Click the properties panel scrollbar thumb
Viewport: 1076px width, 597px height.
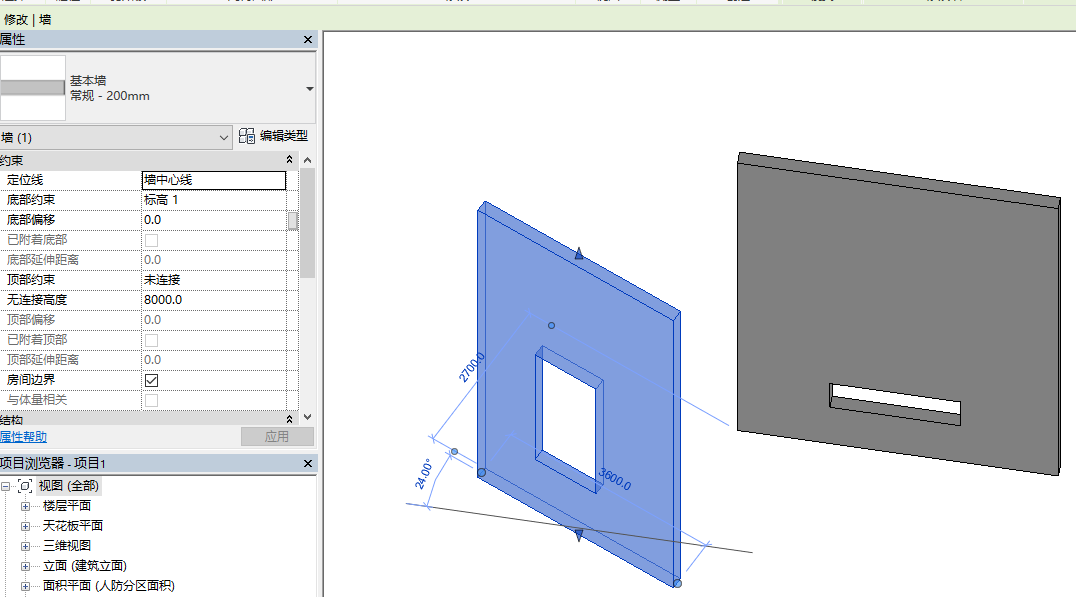point(307,222)
